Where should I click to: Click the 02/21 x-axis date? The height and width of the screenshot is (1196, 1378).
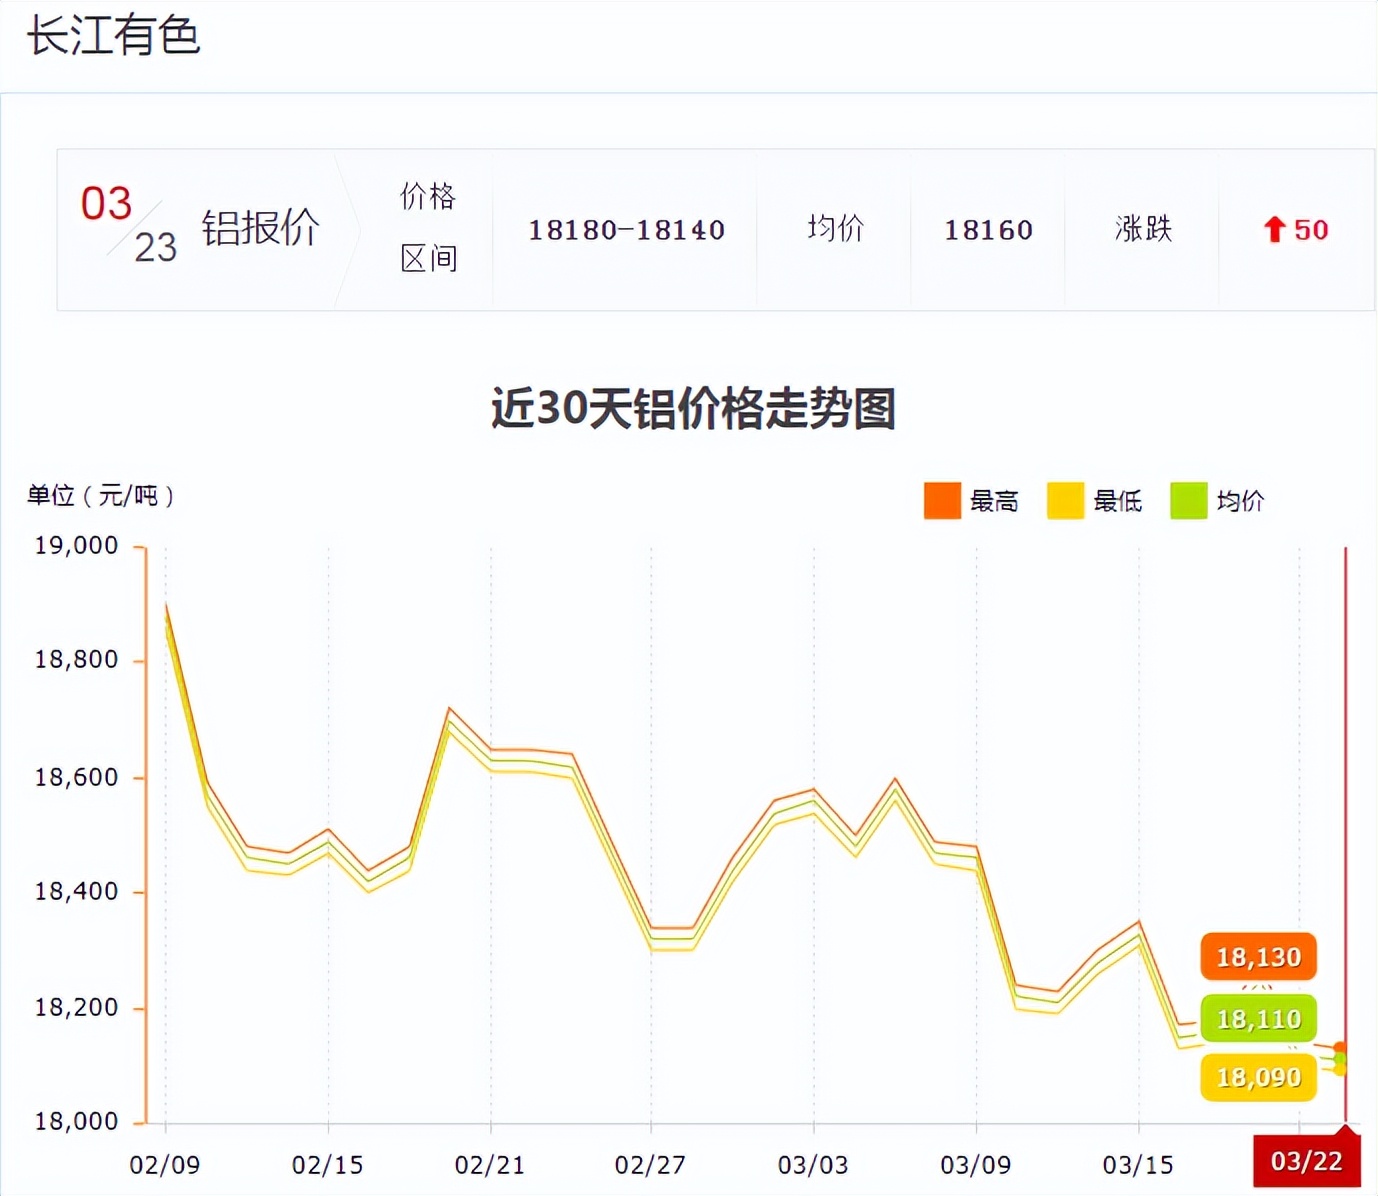(x=490, y=1165)
